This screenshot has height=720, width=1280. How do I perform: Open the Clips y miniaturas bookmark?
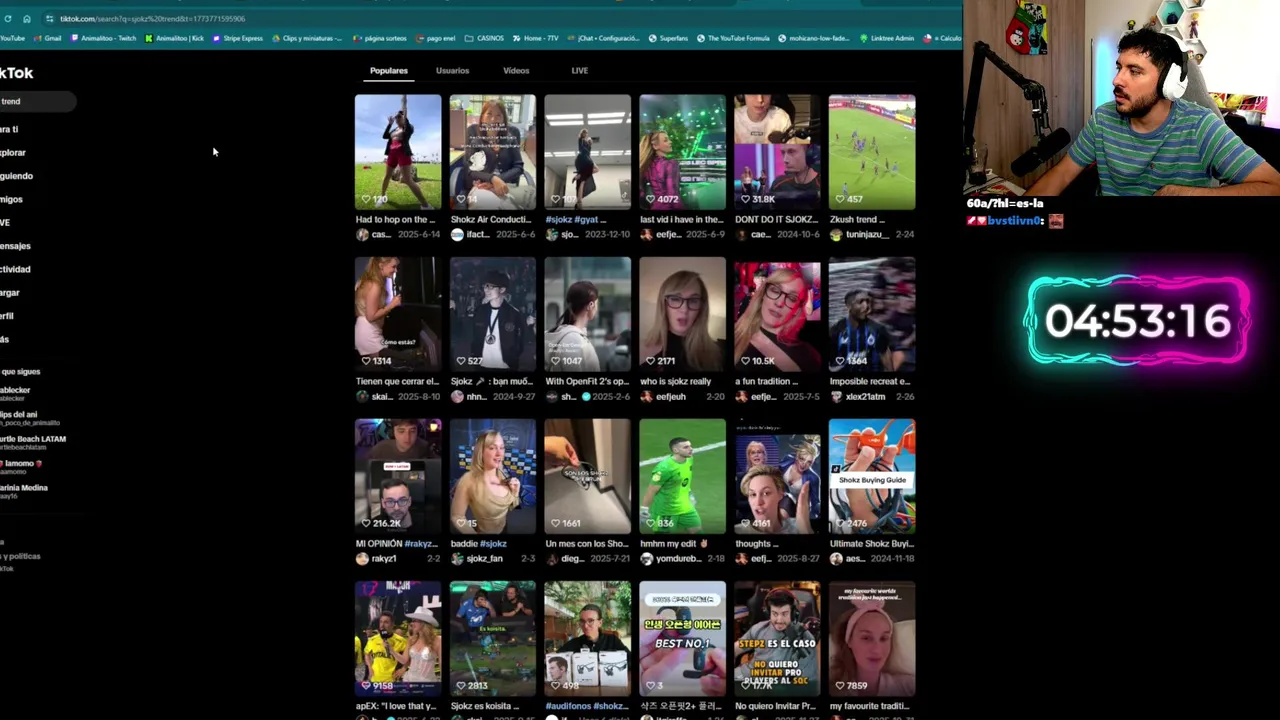[x=306, y=38]
